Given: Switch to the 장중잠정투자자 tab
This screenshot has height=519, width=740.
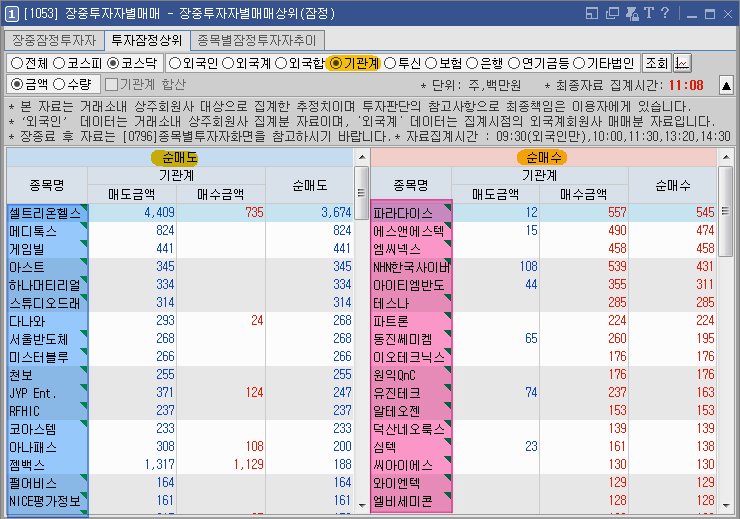Looking at the screenshot, I should [x=54, y=41].
